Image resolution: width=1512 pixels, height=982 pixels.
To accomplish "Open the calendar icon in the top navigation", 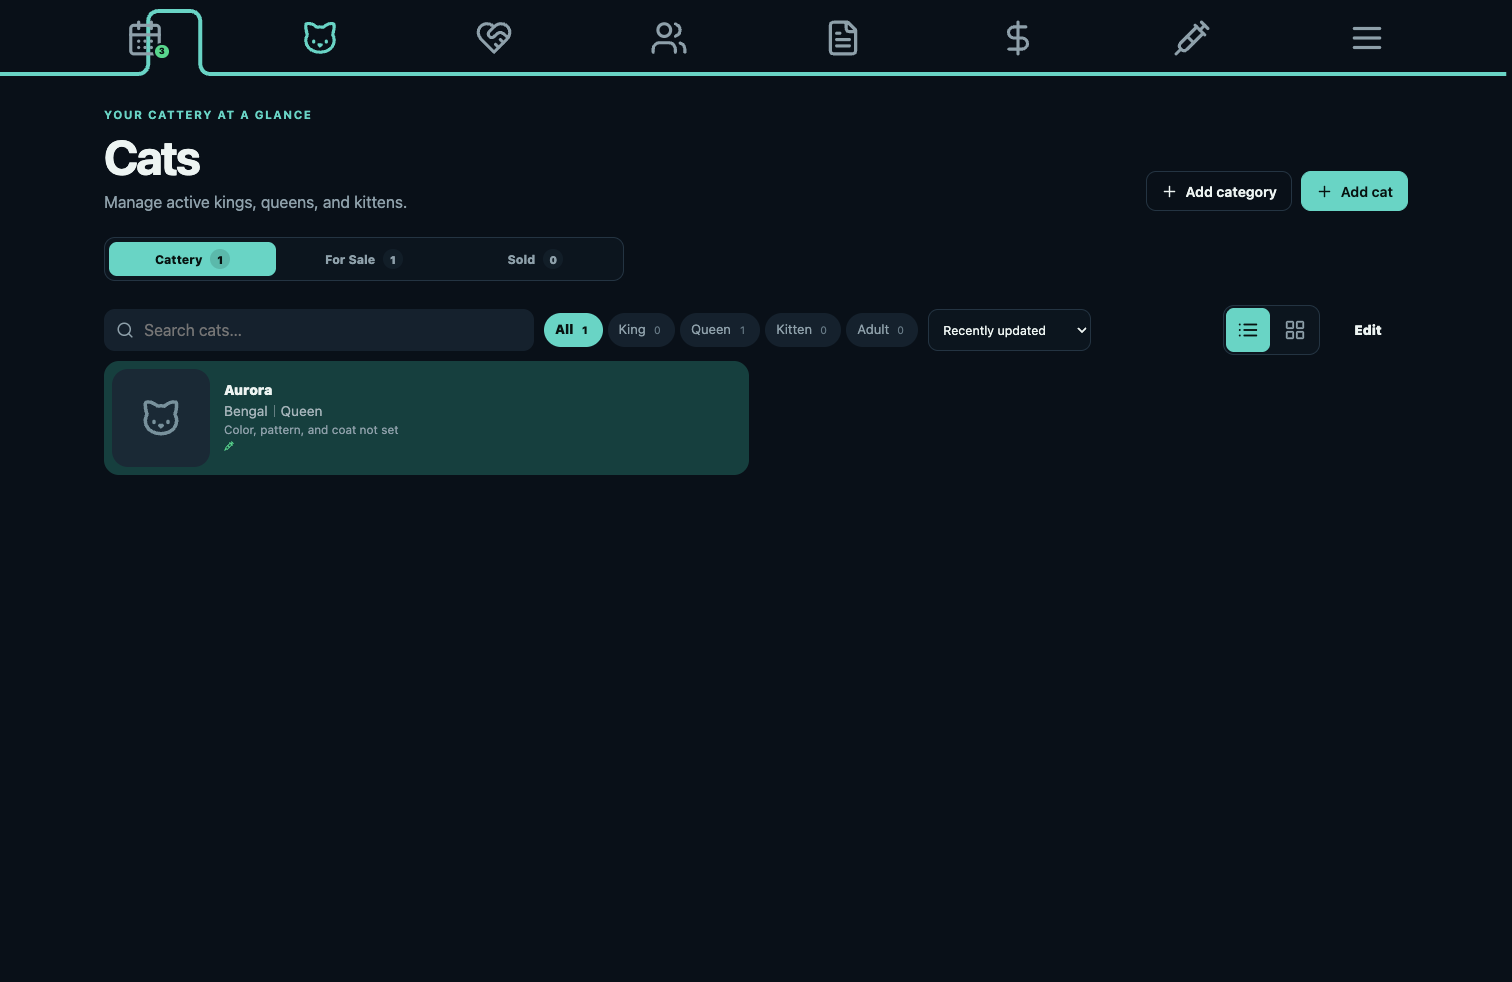I will coord(146,38).
